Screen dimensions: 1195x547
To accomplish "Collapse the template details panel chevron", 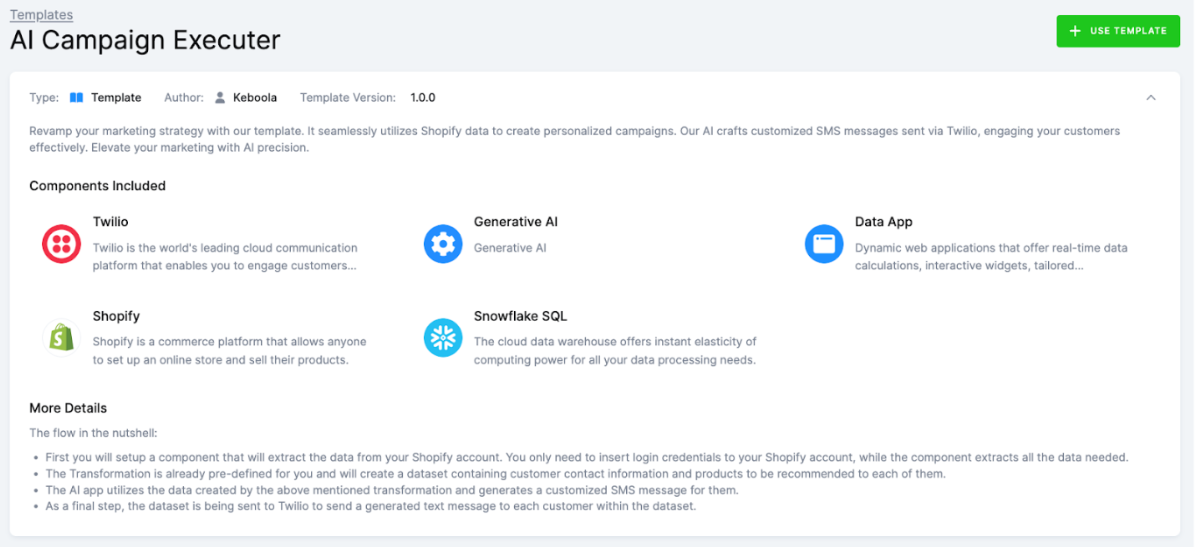I will pos(1151,98).
